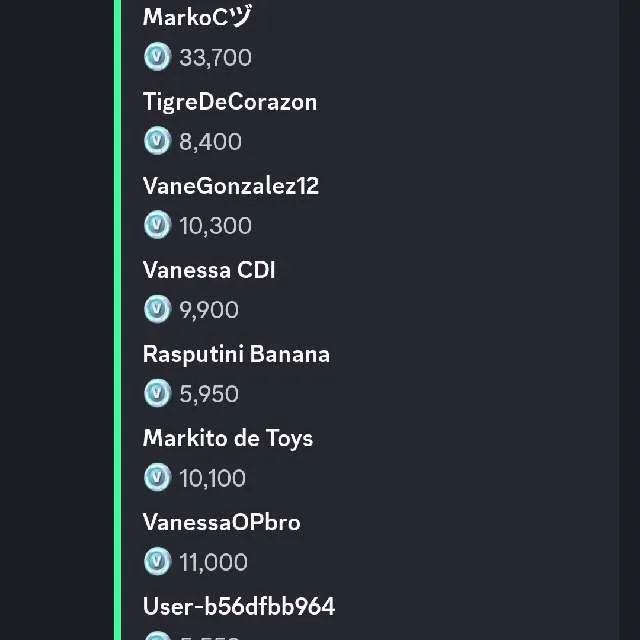Select the TigreDeCorazon username
640x640 pixels.
pyautogui.click(x=230, y=102)
